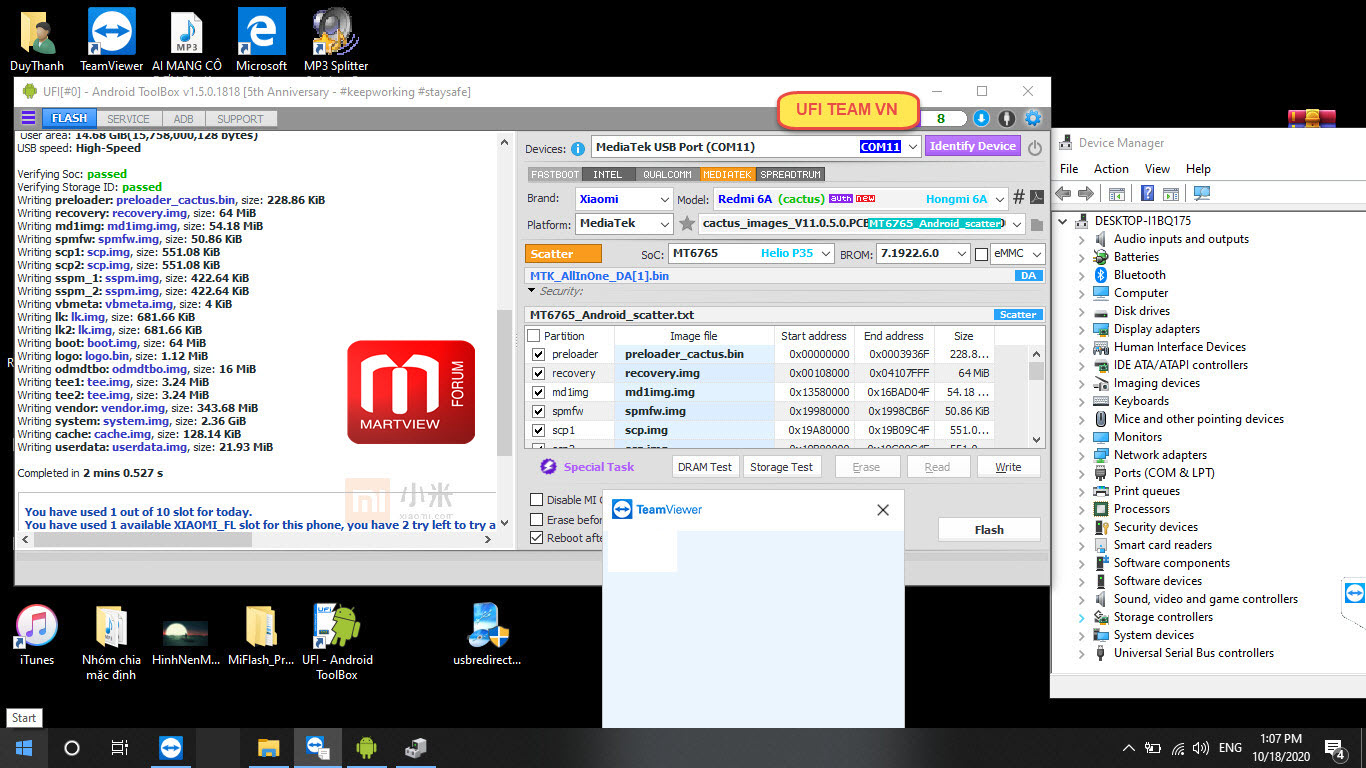The height and width of the screenshot is (768, 1366).
Task: Click Cortana search circle on taskbar
Action: point(72,747)
